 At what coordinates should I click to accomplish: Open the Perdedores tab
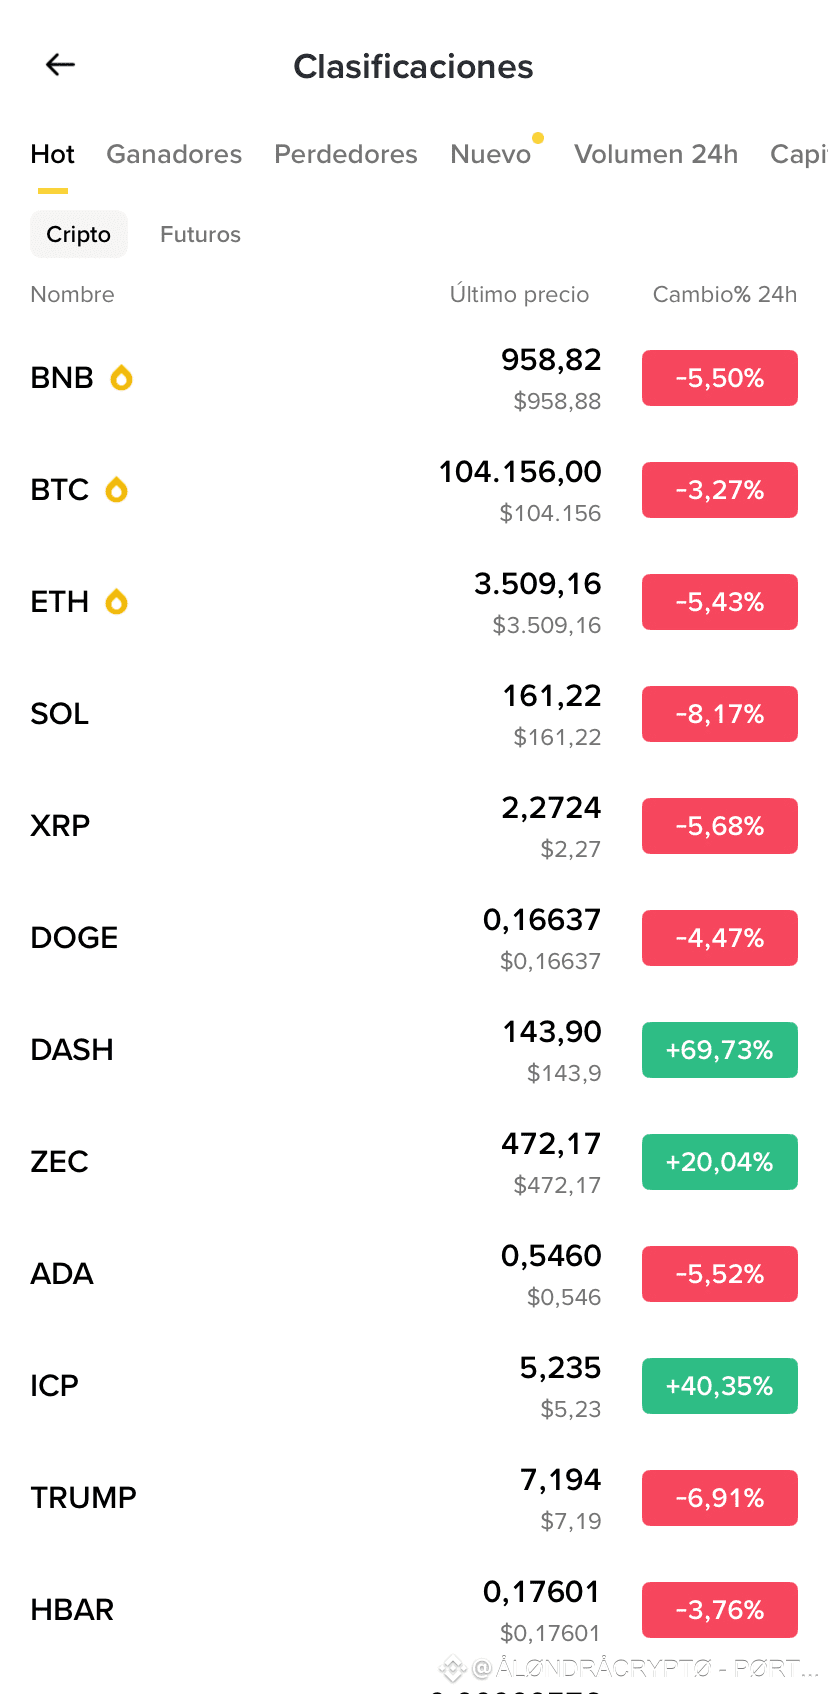[x=346, y=154]
